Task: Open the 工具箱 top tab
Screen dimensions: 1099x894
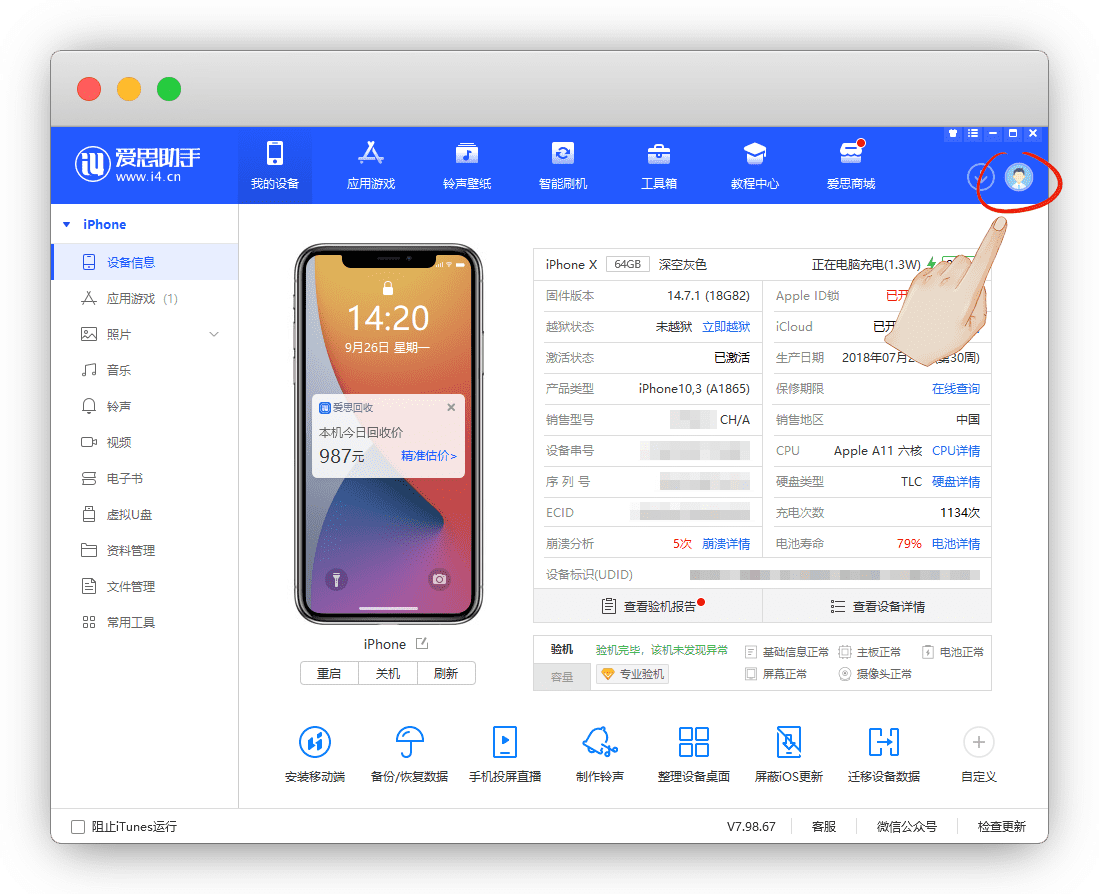Action: pyautogui.click(x=659, y=165)
